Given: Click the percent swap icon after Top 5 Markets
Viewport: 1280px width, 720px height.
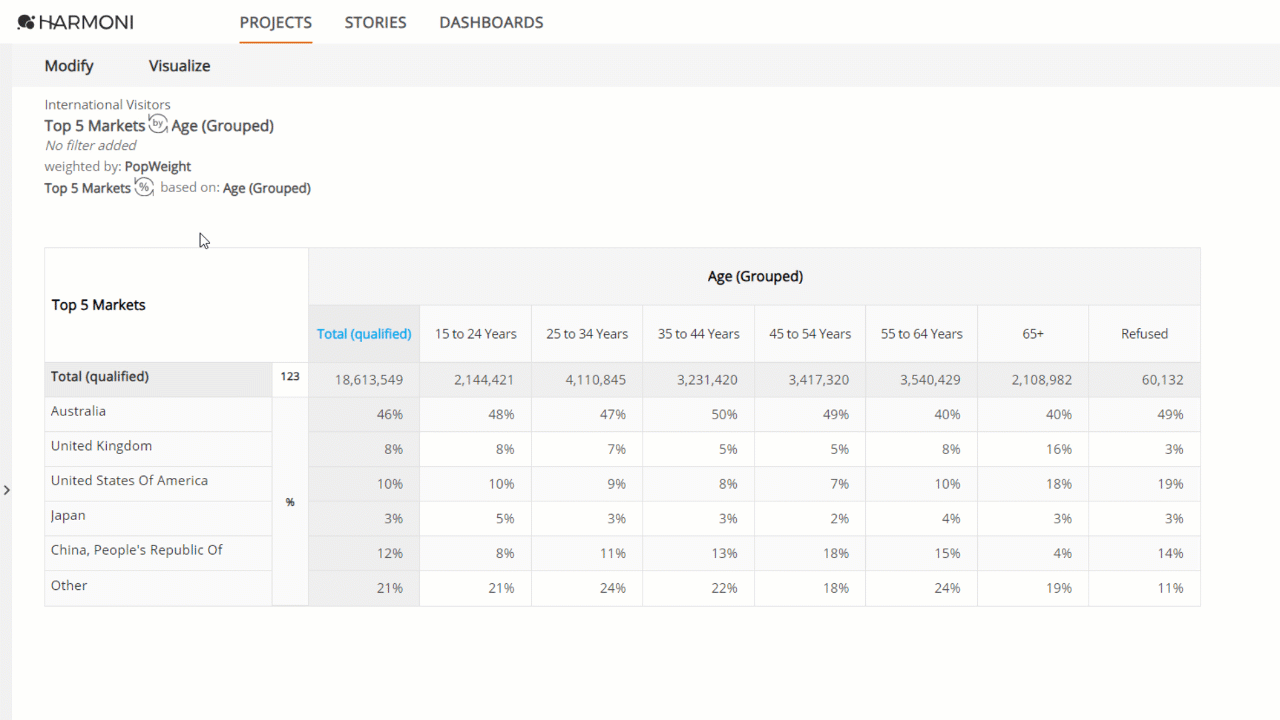Looking at the screenshot, I should pyautogui.click(x=144, y=187).
